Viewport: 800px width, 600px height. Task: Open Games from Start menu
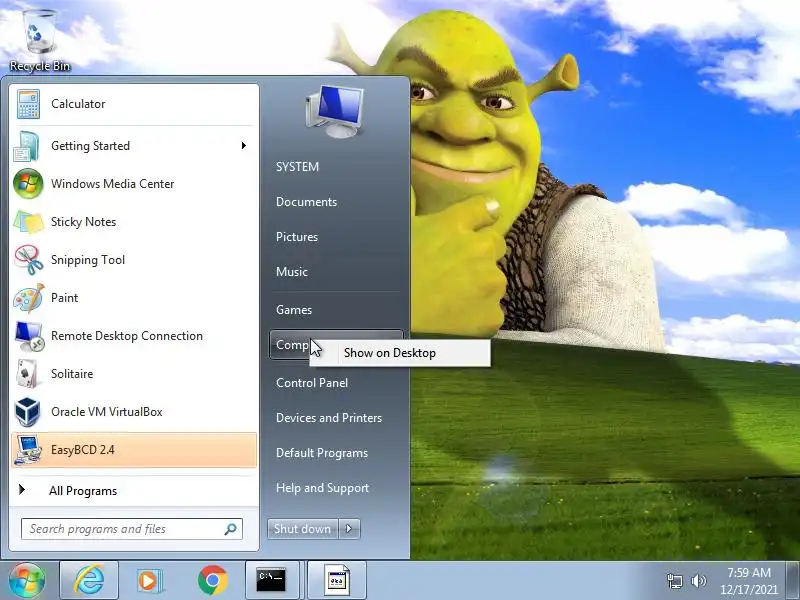coord(294,310)
